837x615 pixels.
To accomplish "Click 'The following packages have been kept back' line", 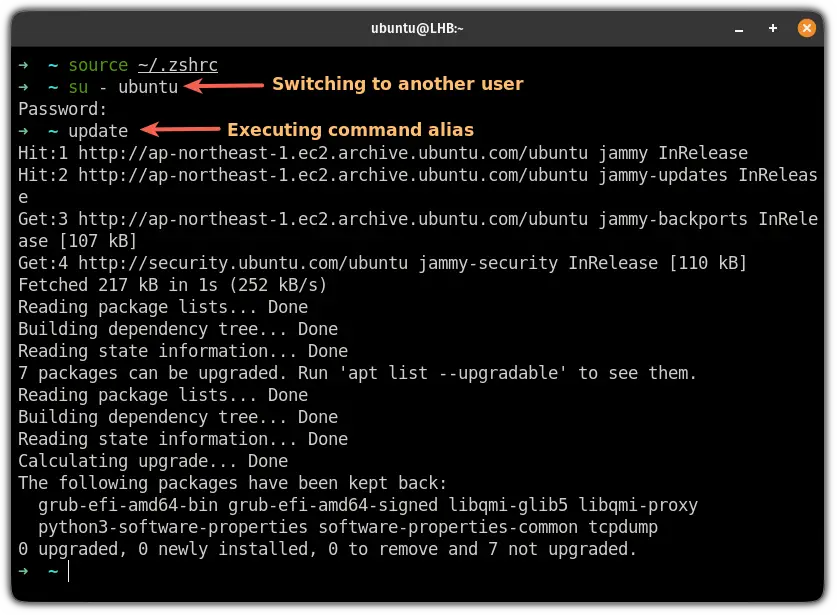I will (232, 483).
